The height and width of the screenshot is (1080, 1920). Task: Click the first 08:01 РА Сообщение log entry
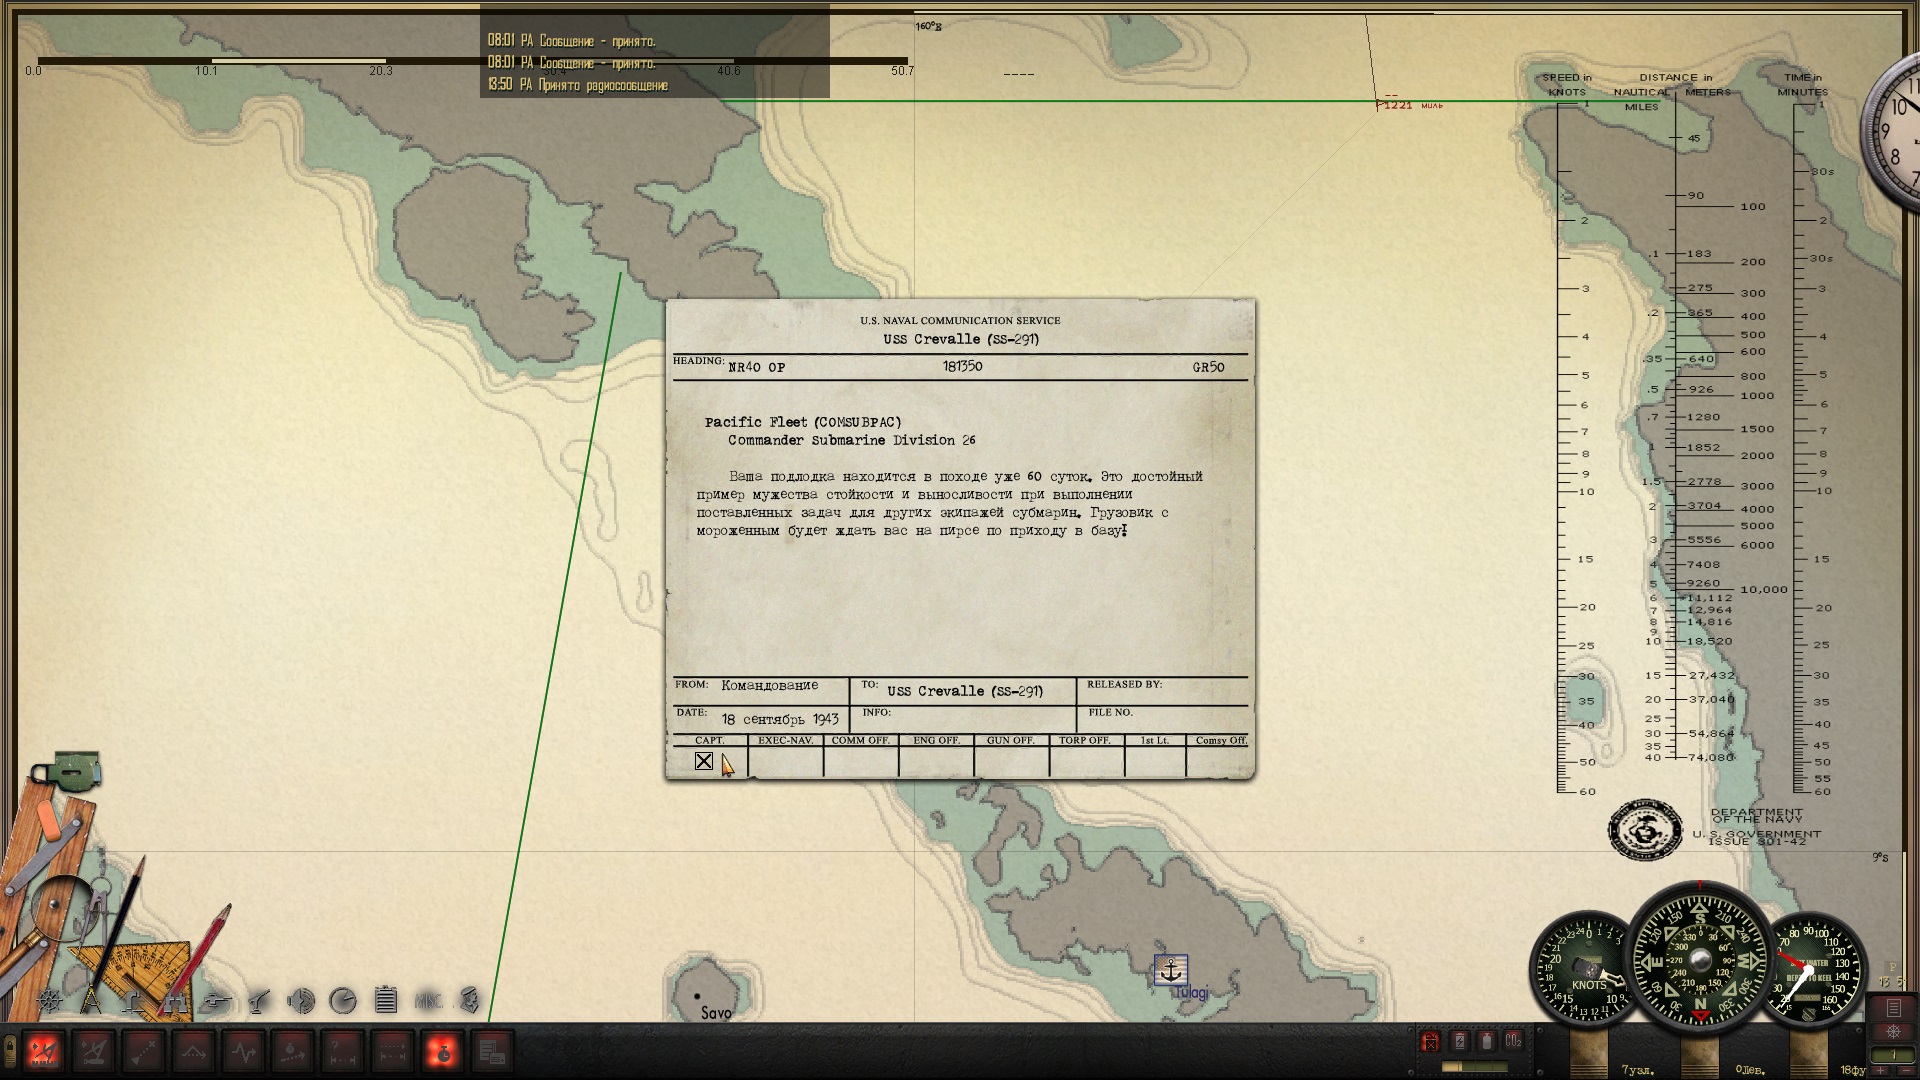[572, 41]
